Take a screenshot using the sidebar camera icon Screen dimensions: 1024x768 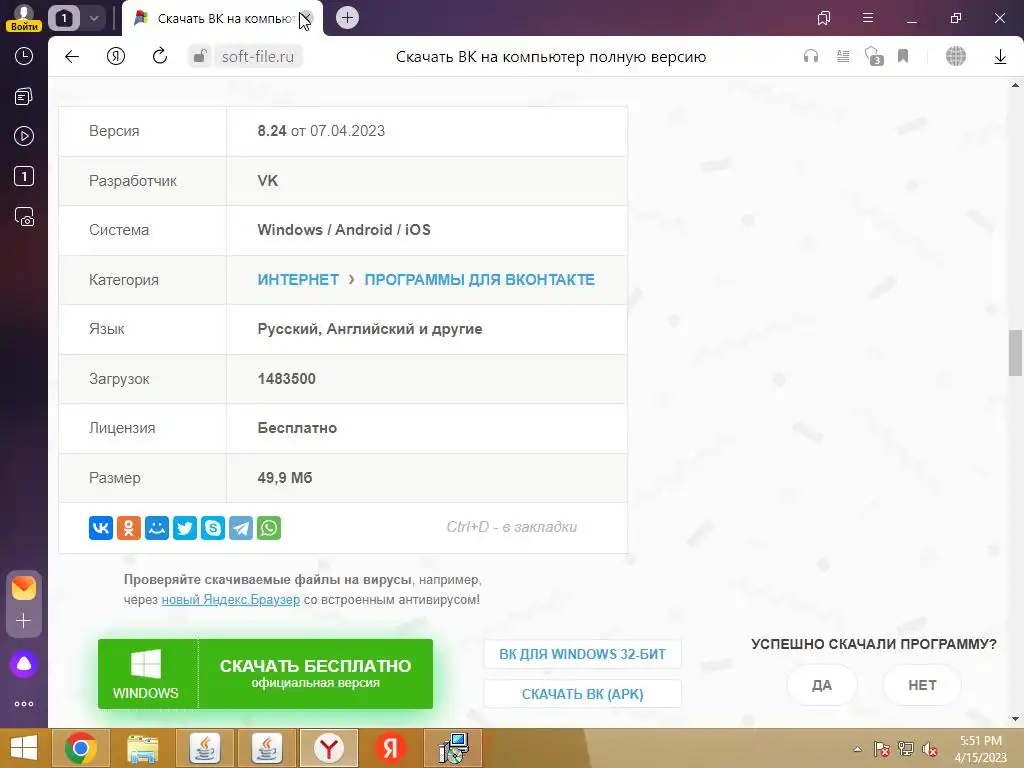pyautogui.click(x=24, y=216)
